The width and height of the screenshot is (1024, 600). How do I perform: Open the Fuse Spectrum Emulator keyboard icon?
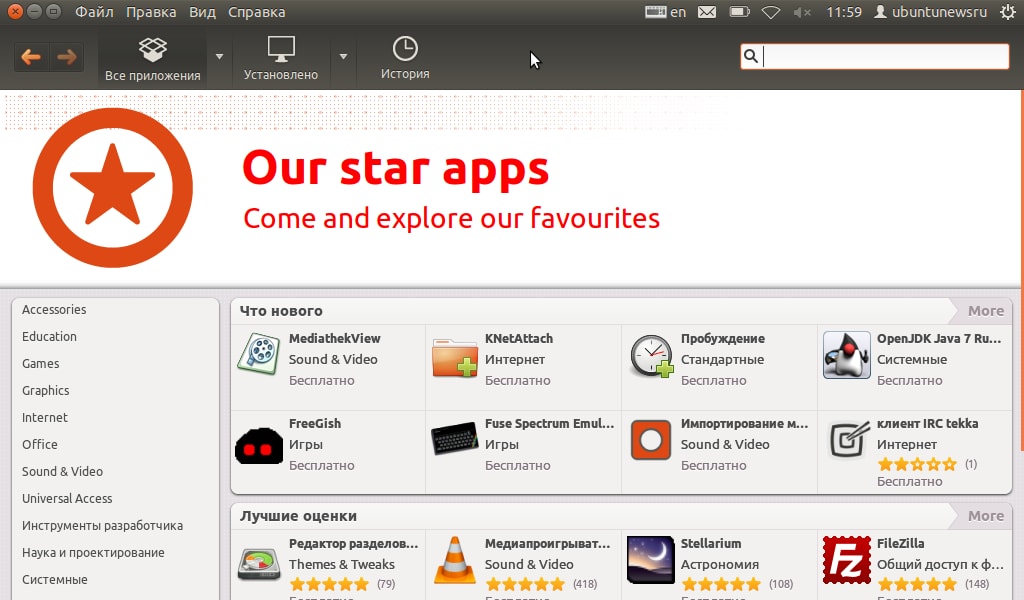coord(455,438)
